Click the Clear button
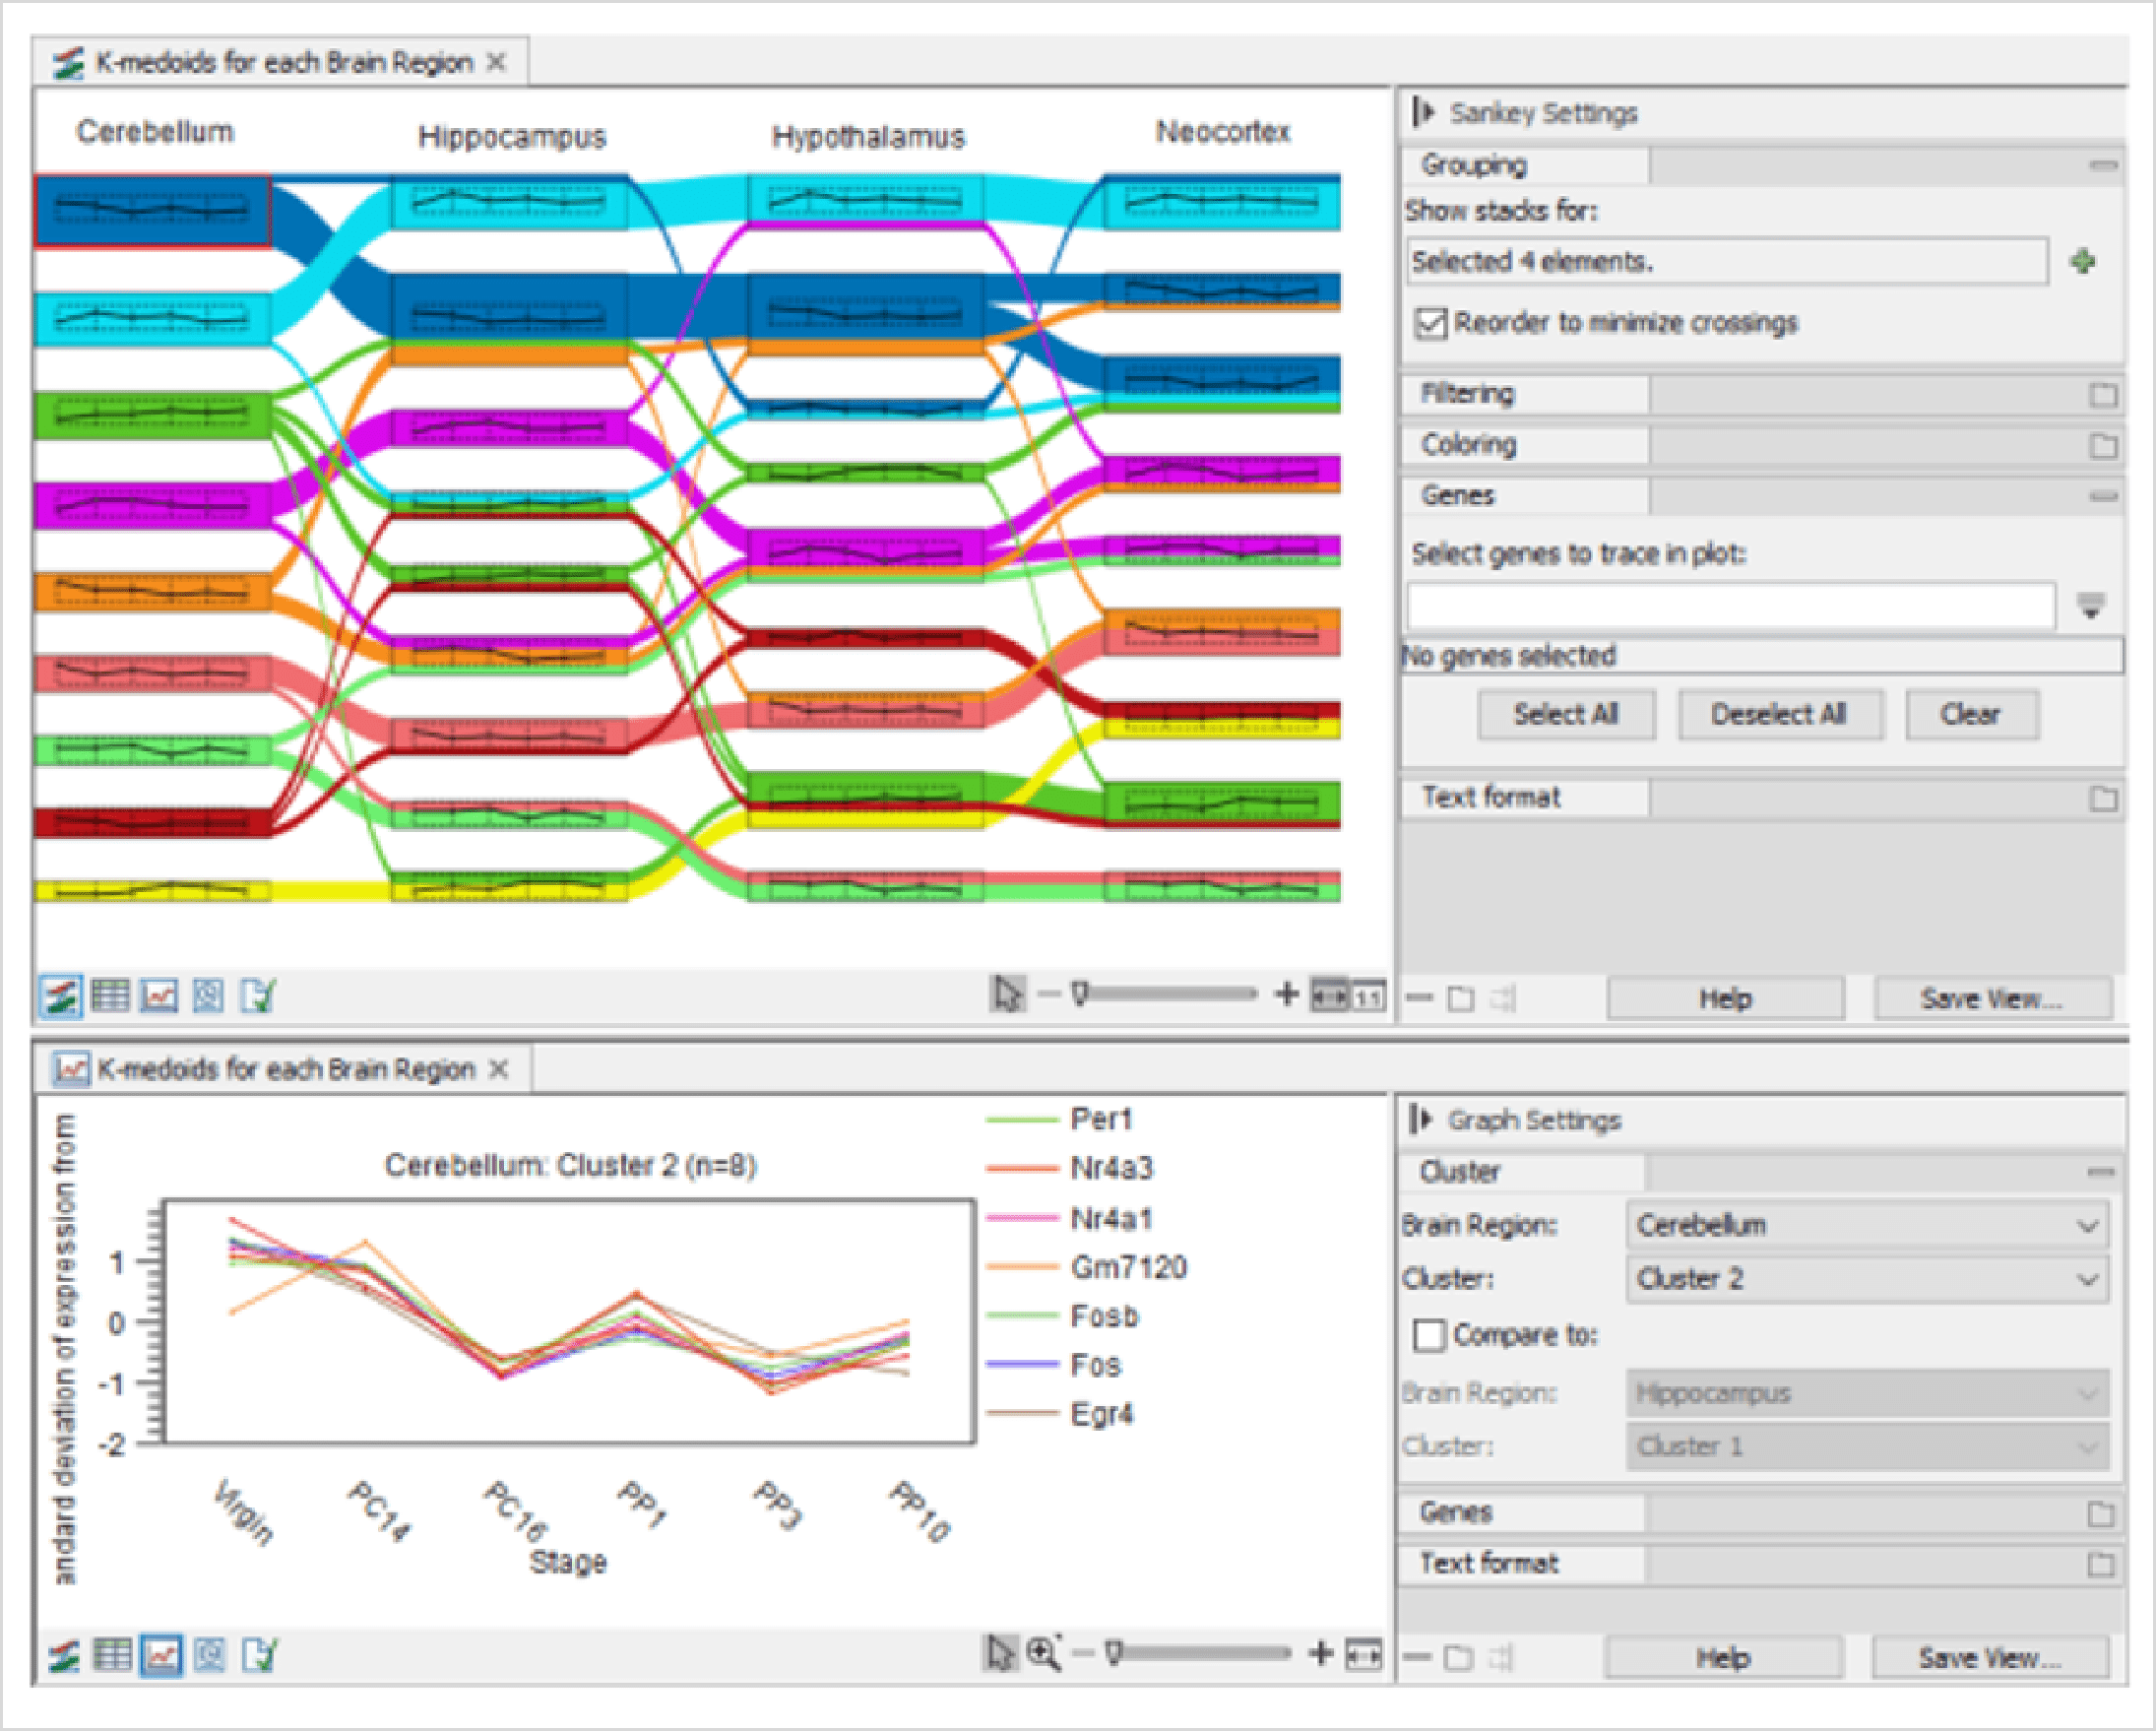 point(1971,715)
